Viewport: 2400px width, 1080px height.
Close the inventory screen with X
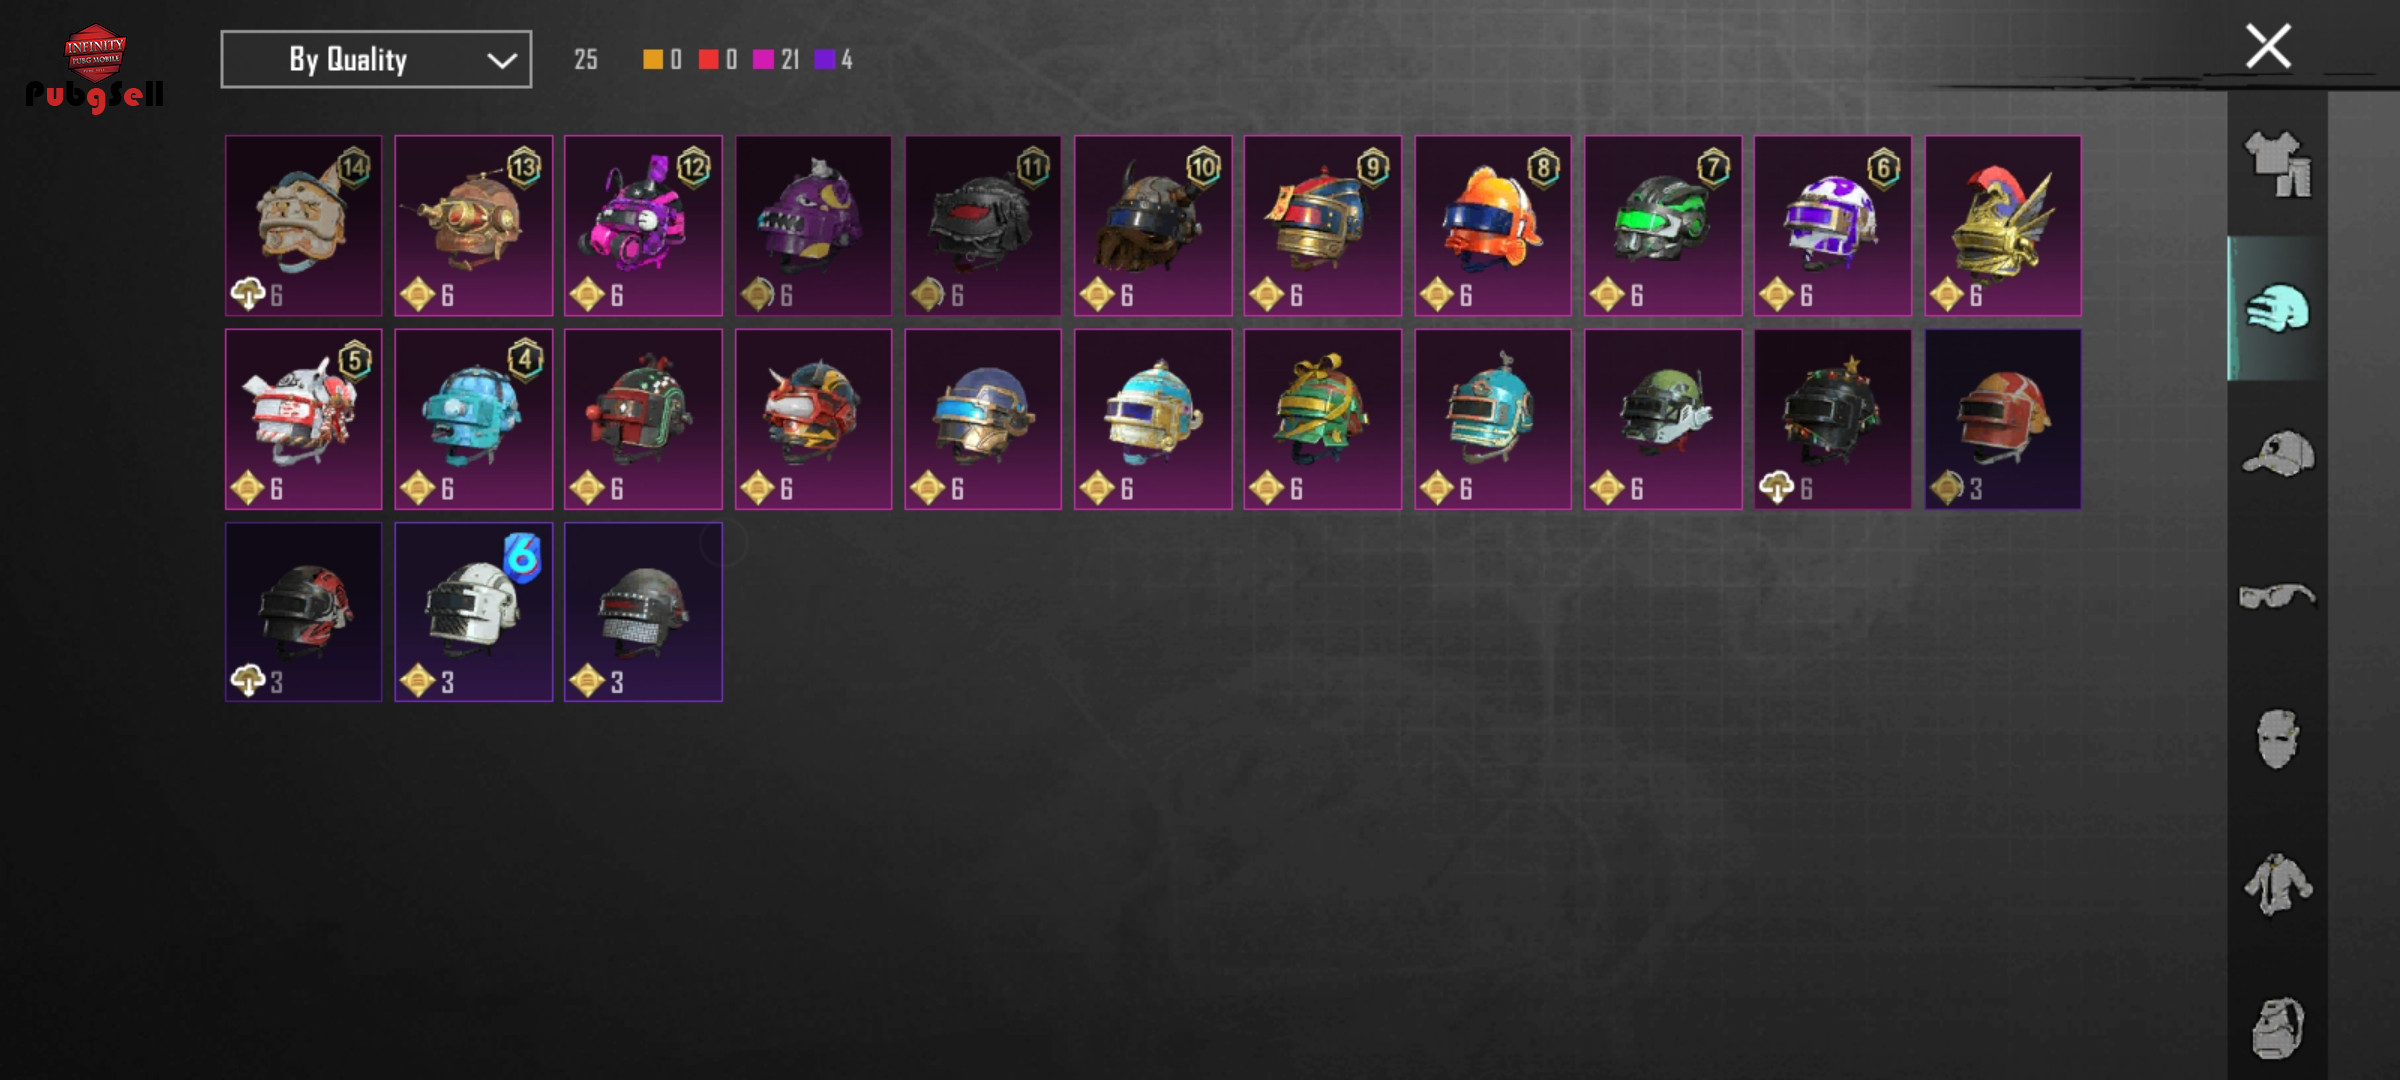point(2268,47)
